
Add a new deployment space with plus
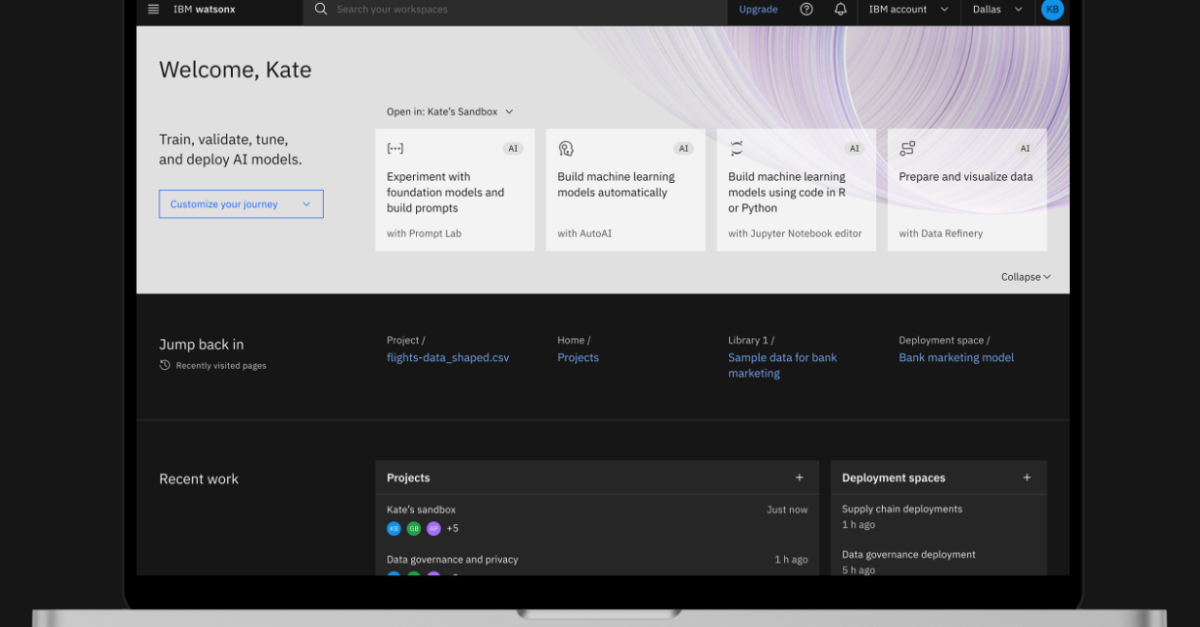(x=1027, y=478)
